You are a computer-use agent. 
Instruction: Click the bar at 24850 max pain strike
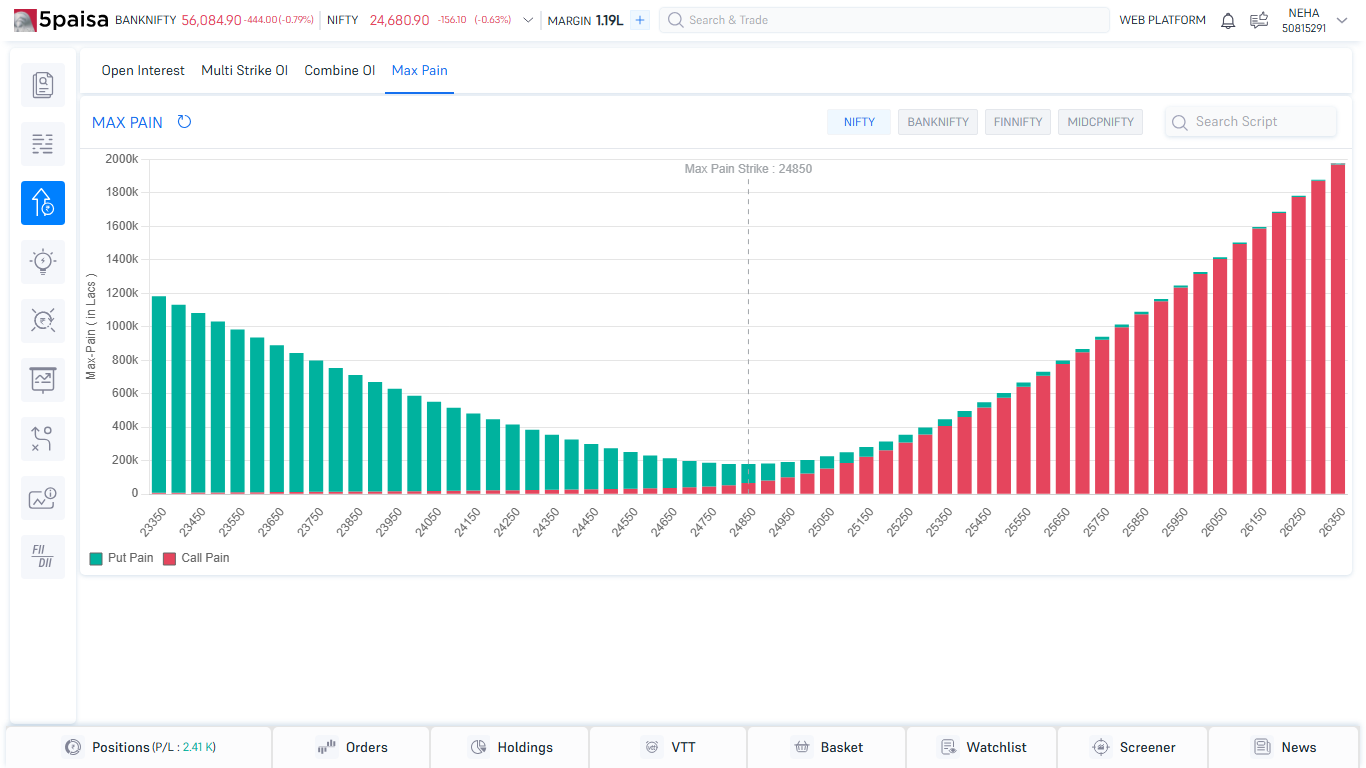tap(748, 479)
